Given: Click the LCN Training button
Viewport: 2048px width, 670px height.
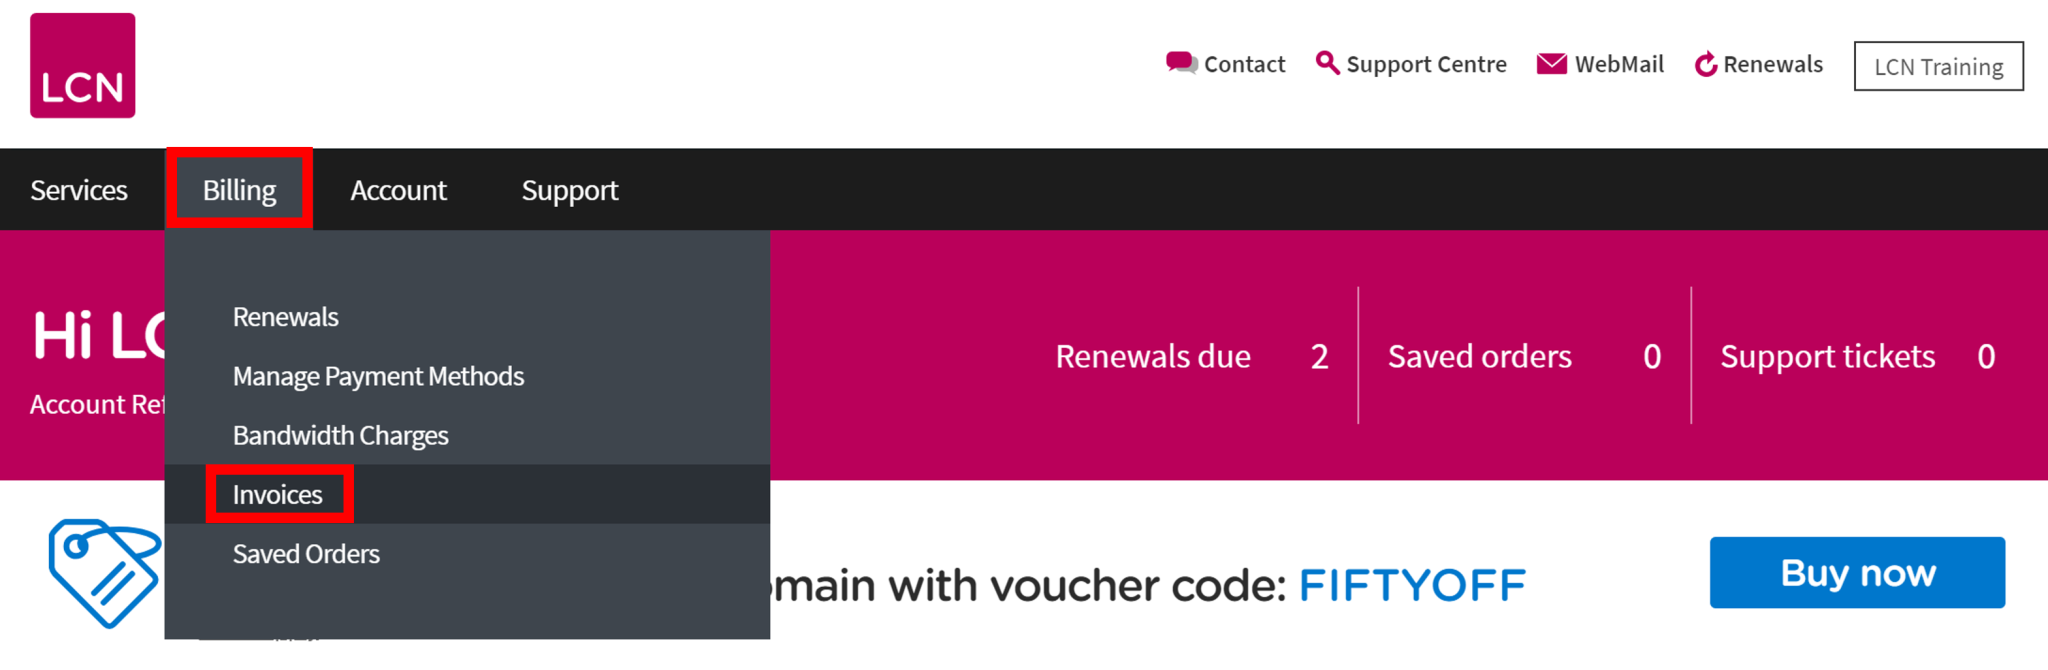Looking at the screenshot, I should coord(1938,66).
